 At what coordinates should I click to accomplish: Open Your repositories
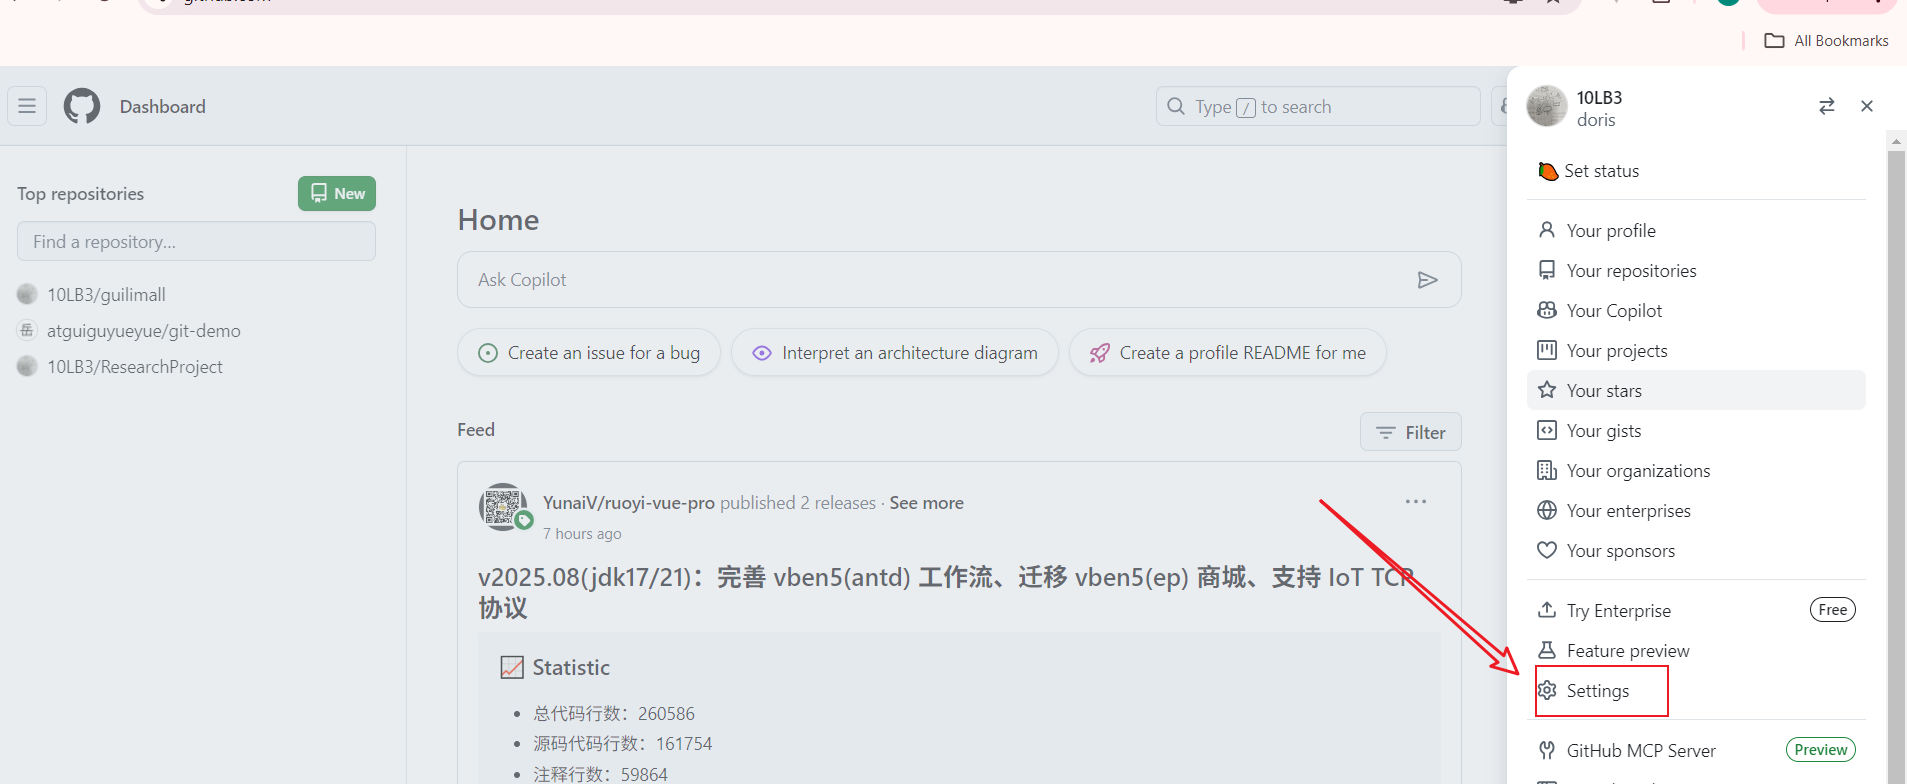pyautogui.click(x=1696, y=271)
